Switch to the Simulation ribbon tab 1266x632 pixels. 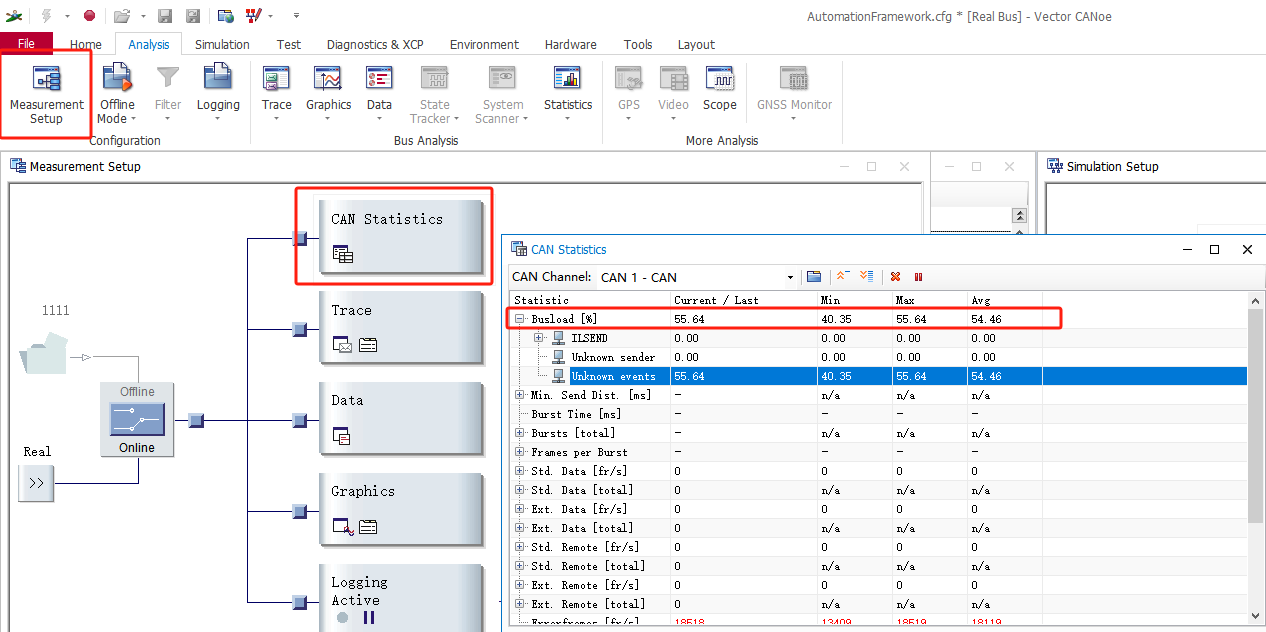[x=222, y=44]
